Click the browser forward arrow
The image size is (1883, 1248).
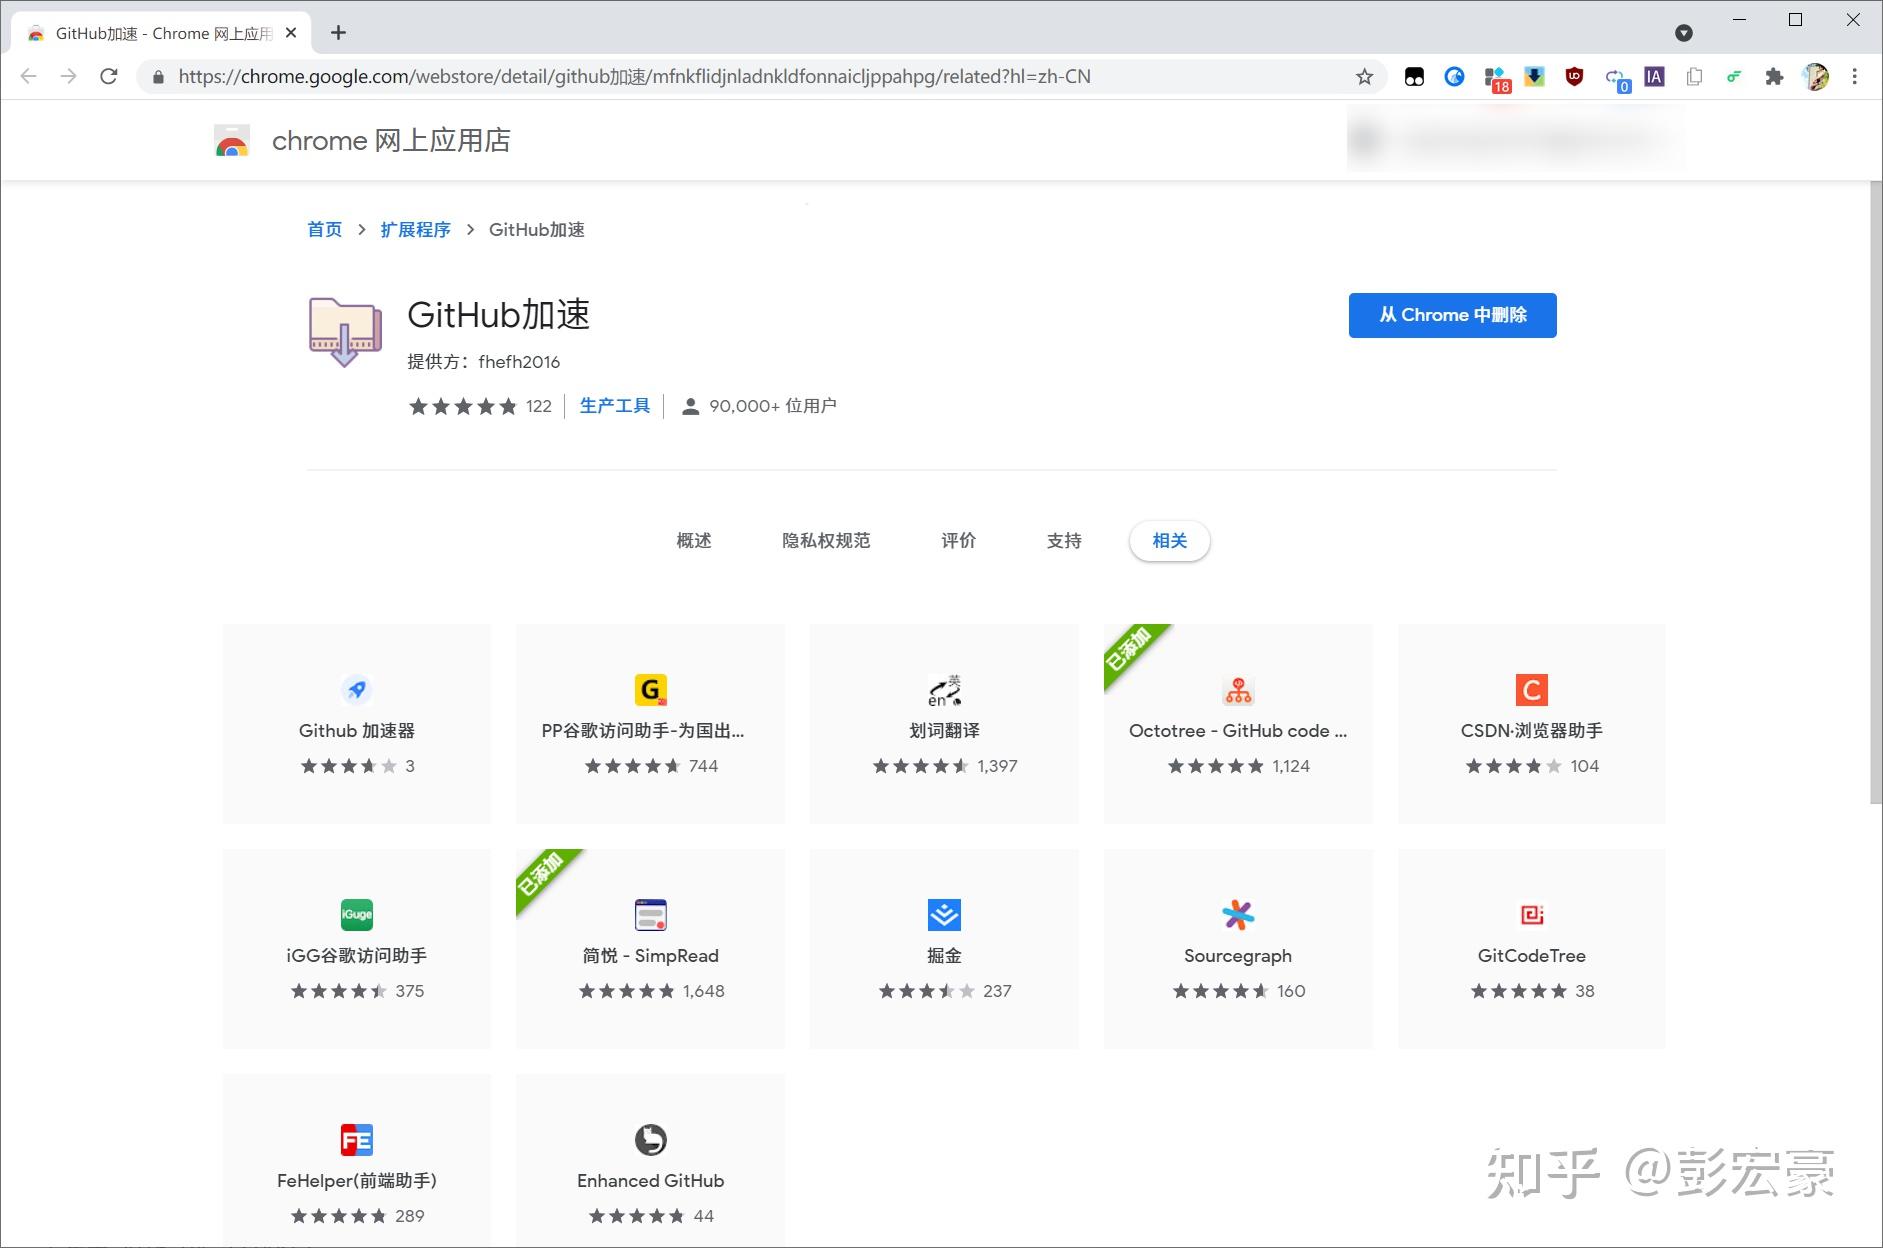[x=68, y=76]
